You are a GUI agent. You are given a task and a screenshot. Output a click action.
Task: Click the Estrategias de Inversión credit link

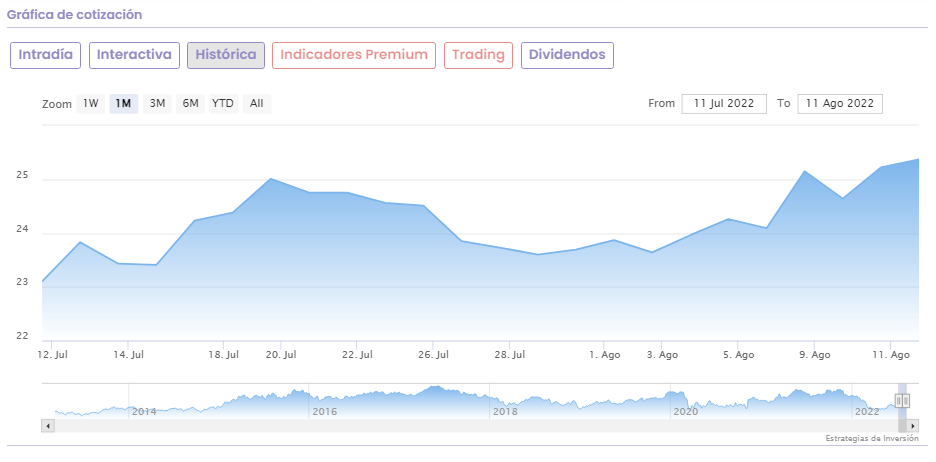pos(871,439)
